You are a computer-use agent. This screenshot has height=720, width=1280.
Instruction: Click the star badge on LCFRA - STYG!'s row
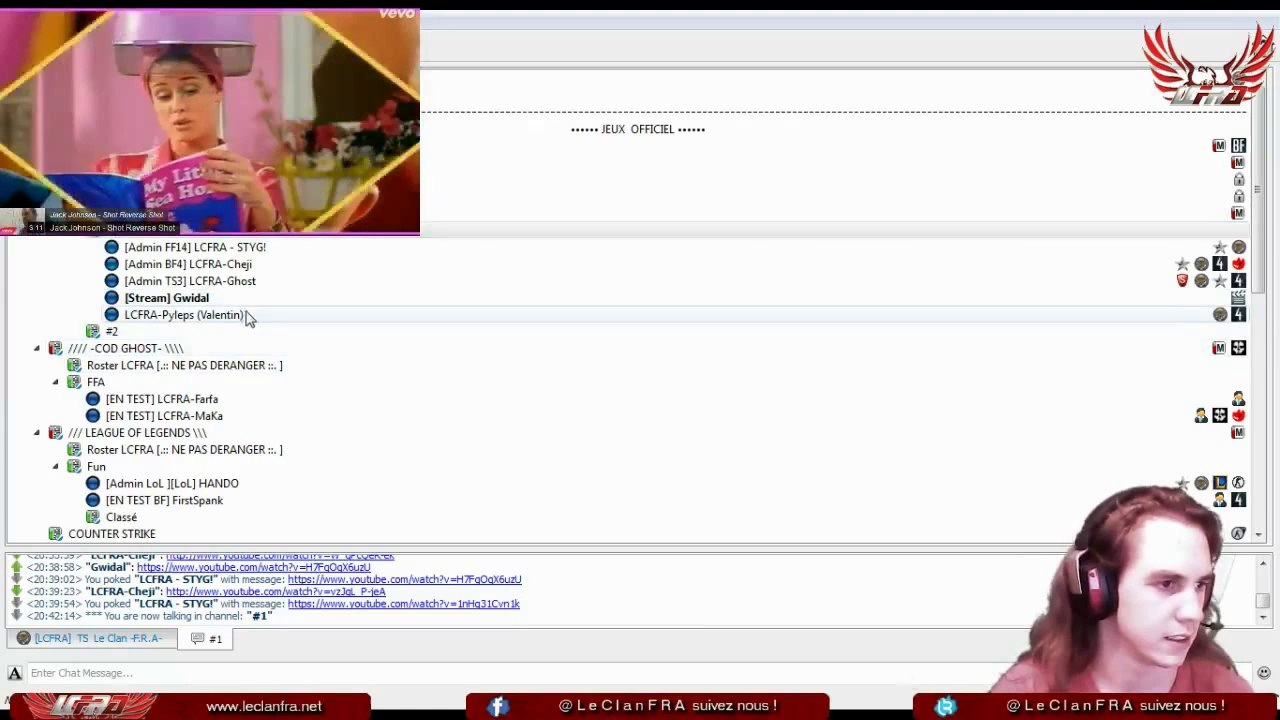(1220, 247)
